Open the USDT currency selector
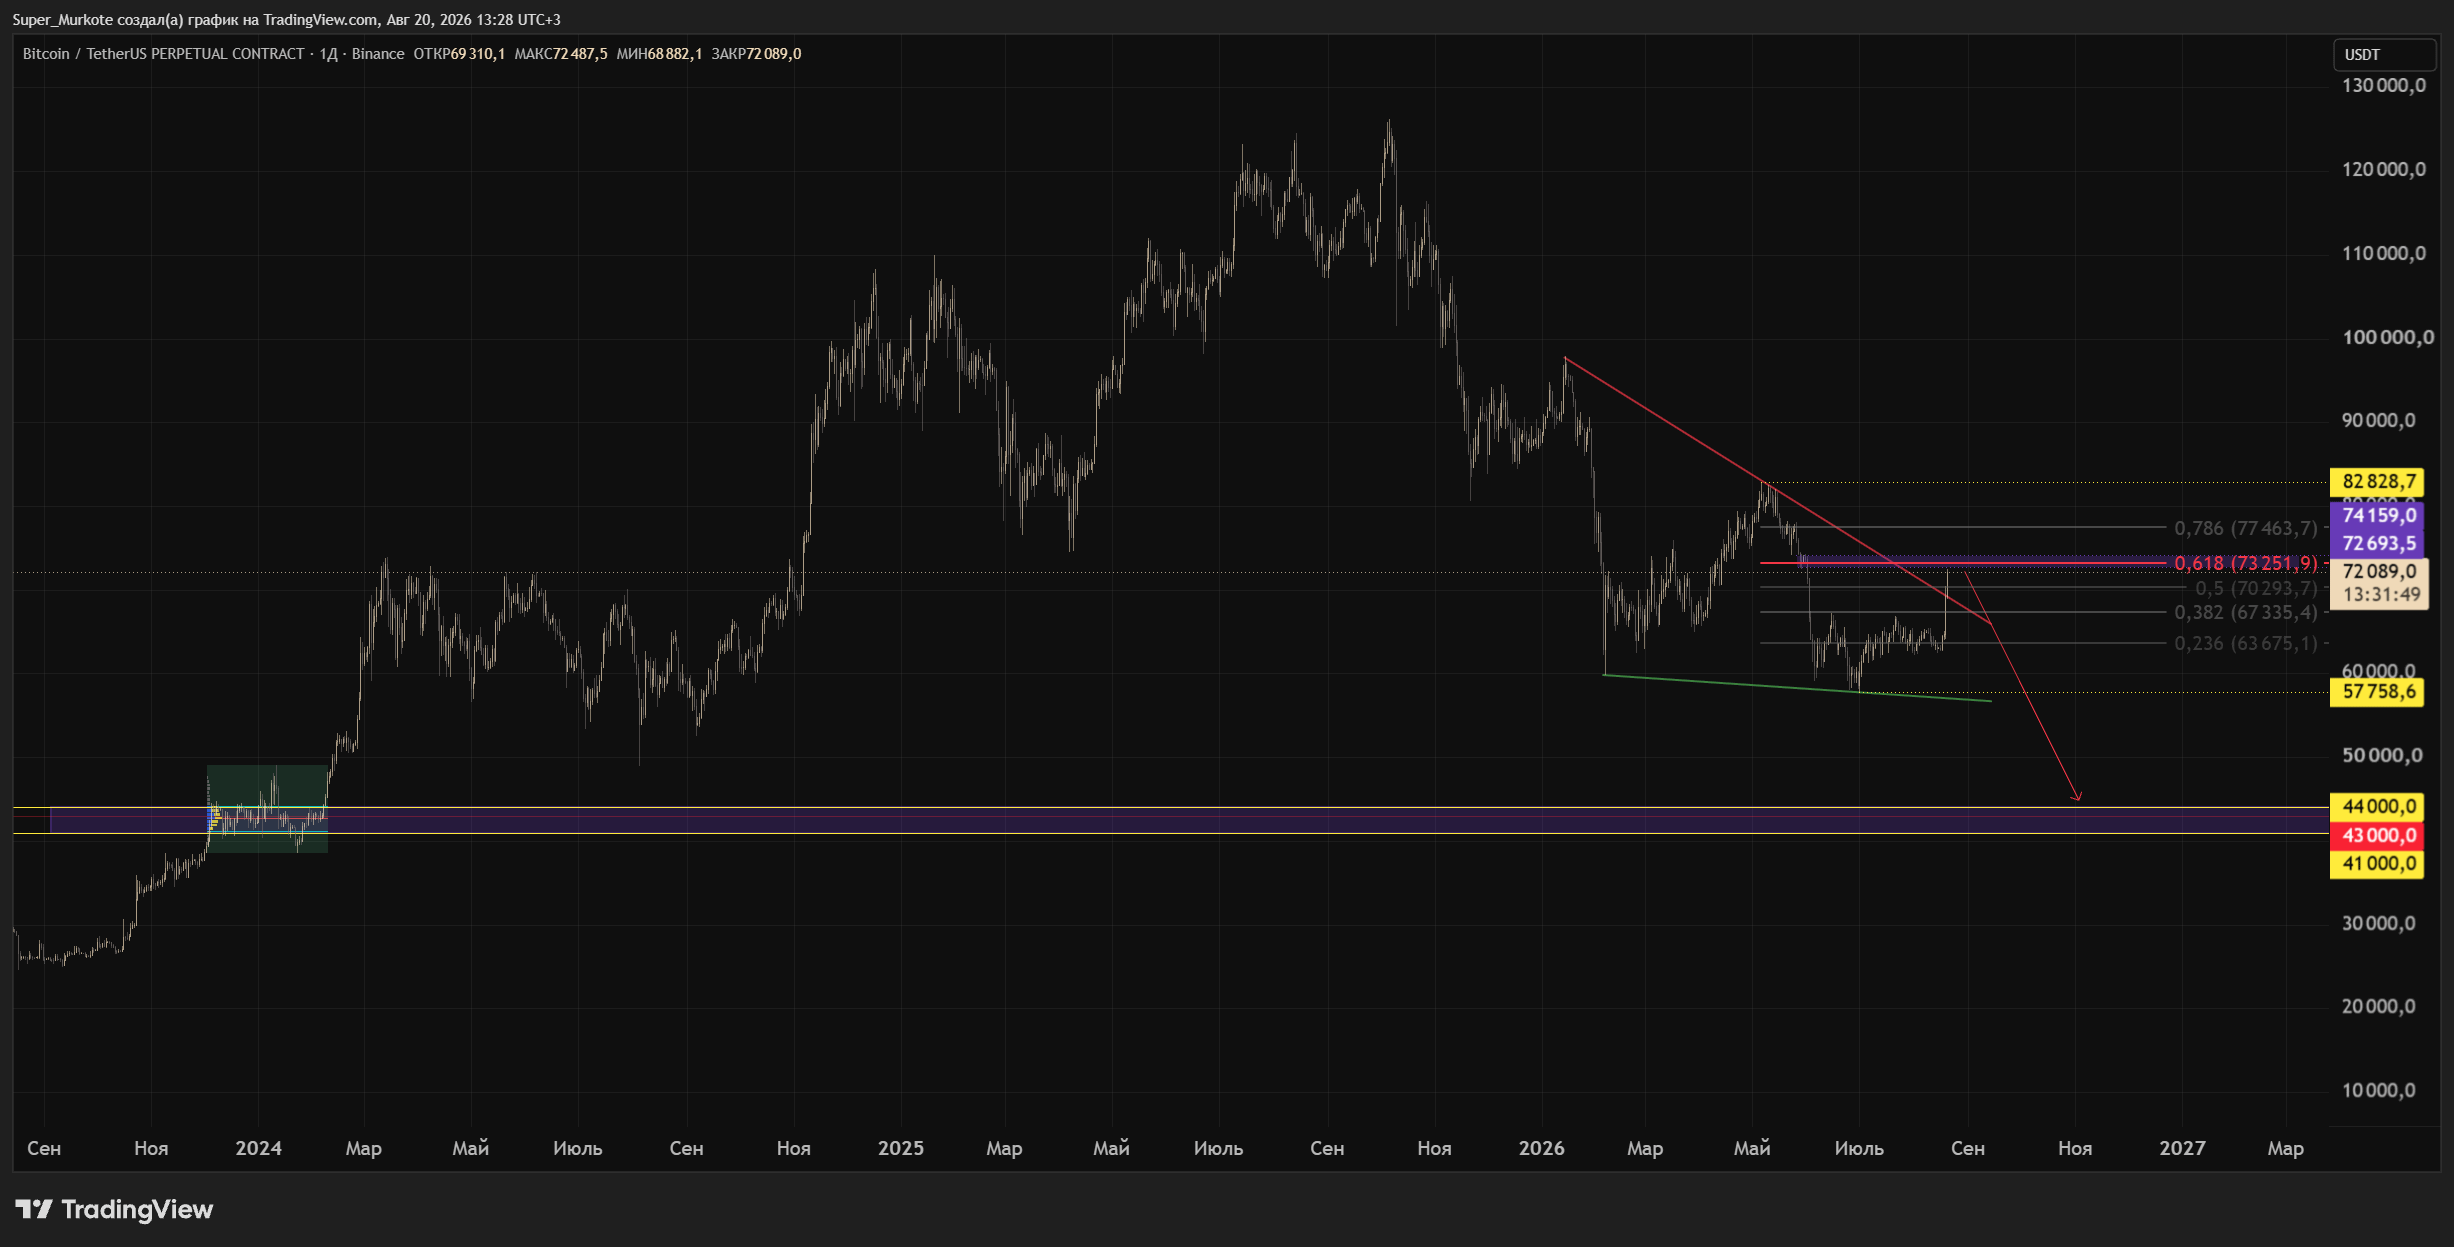Viewport: 2454px width, 1247px height. (2384, 55)
